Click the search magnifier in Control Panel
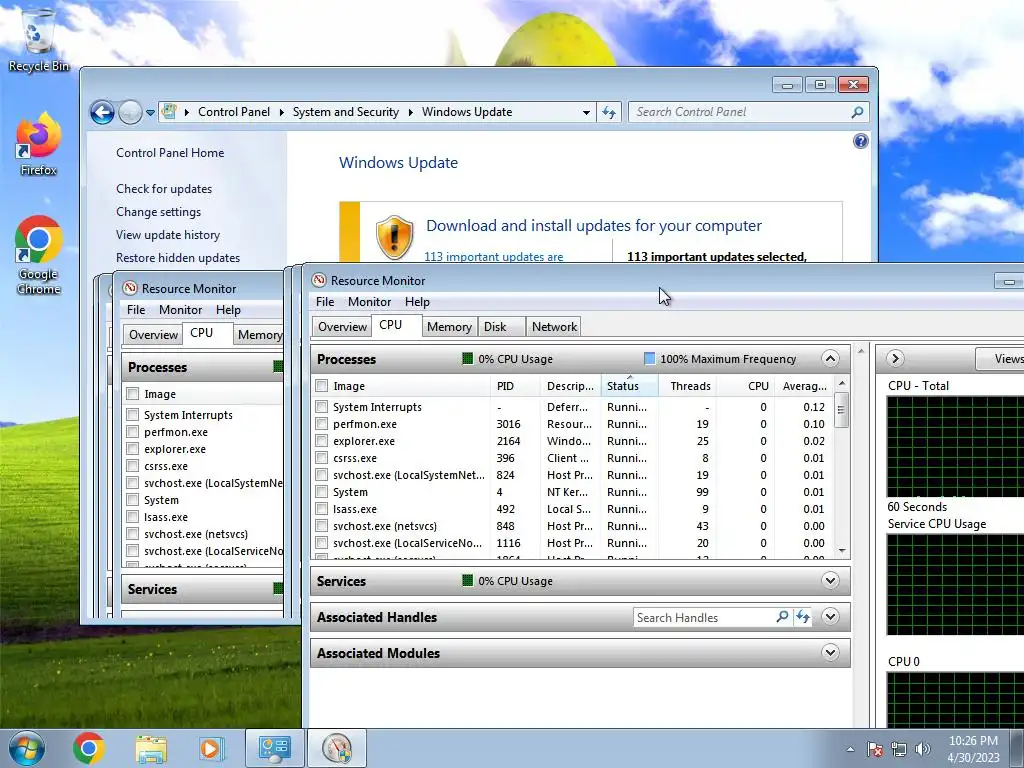This screenshot has width=1024, height=768. [x=857, y=112]
